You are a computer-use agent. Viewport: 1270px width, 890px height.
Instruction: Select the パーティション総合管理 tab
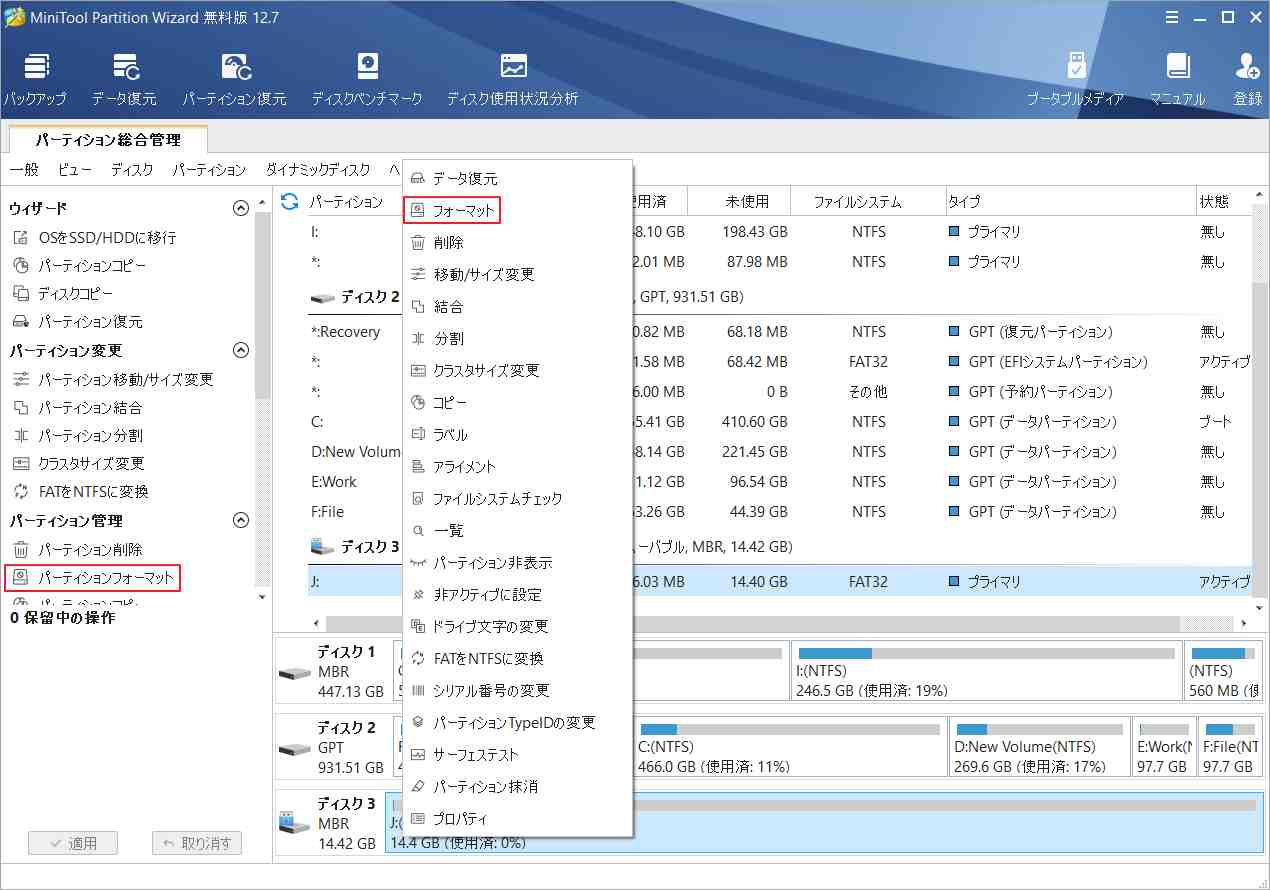[108, 141]
